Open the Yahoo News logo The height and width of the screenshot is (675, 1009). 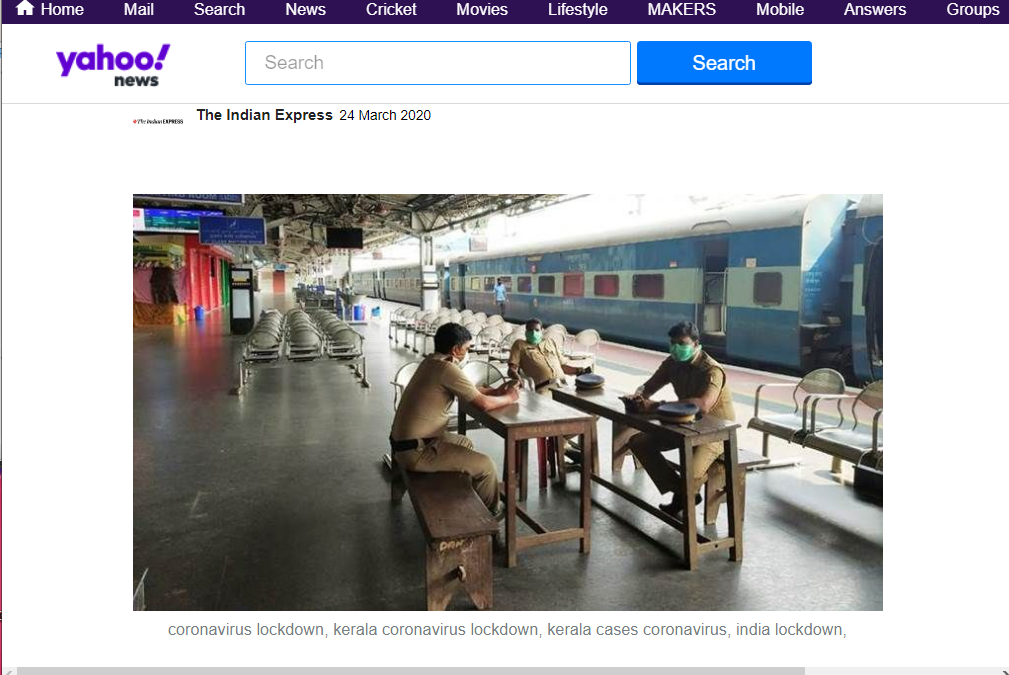[113, 65]
